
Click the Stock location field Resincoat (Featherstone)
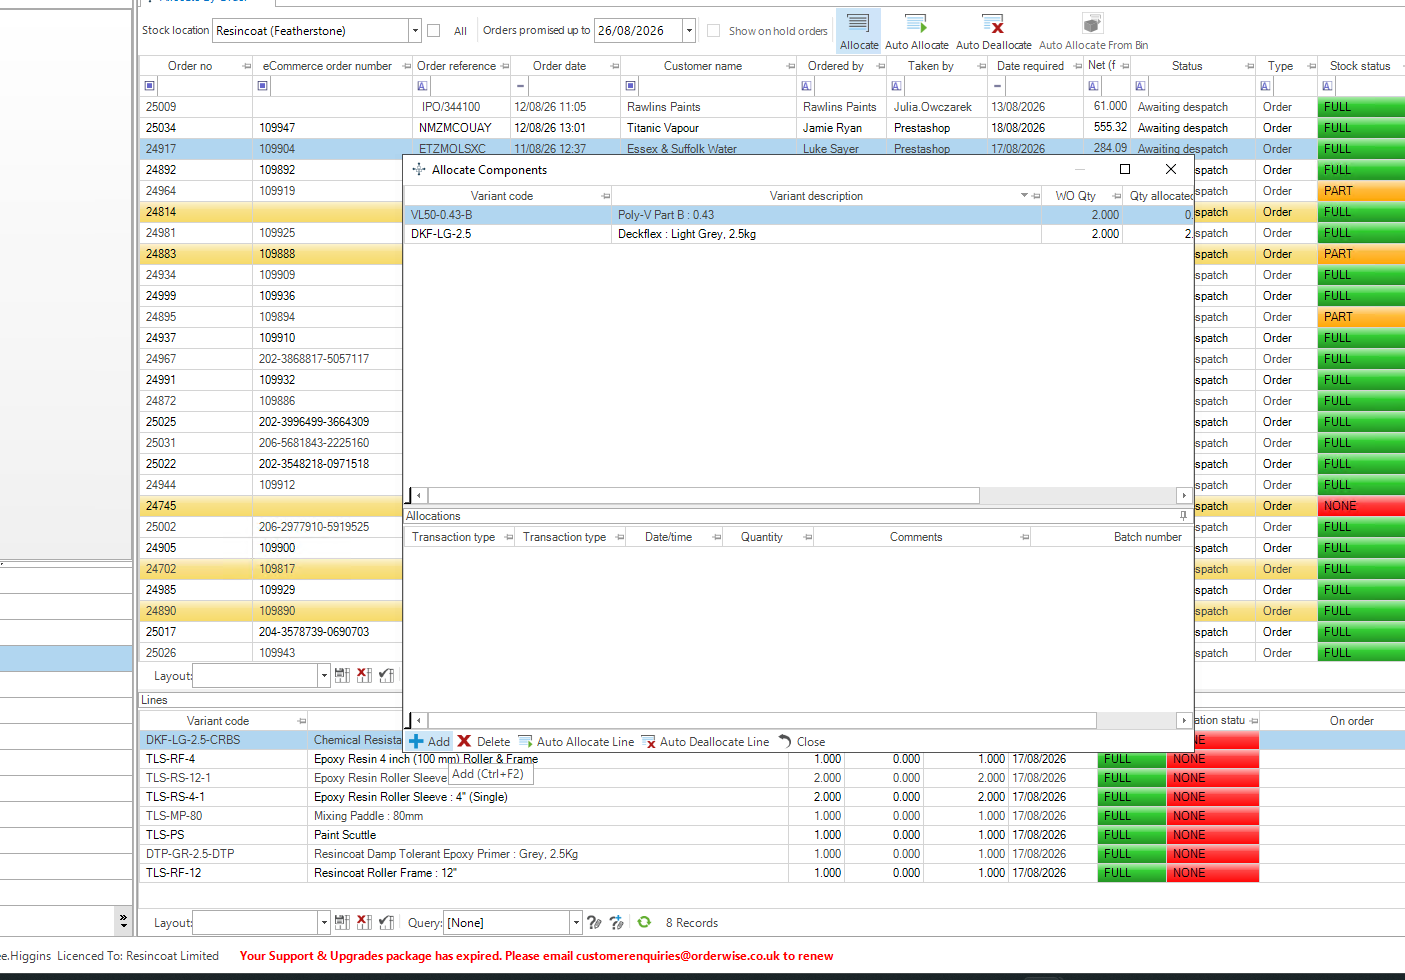tap(310, 31)
